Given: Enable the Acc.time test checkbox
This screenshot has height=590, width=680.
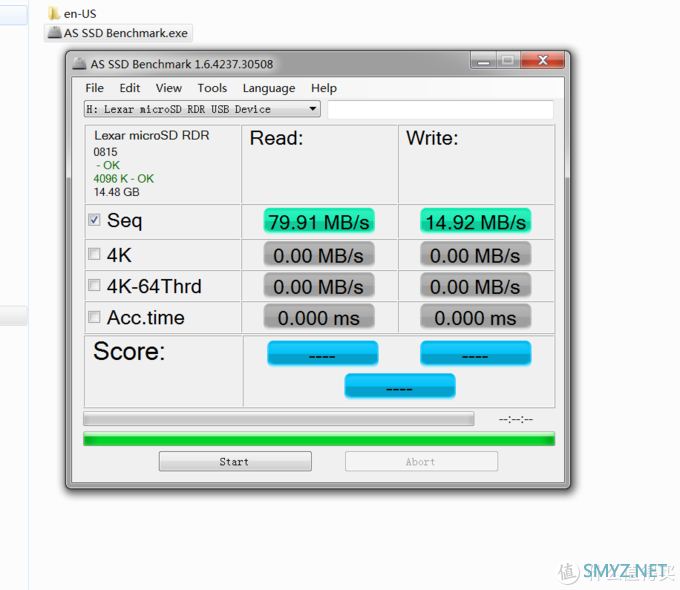Looking at the screenshot, I should (x=94, y=317).
